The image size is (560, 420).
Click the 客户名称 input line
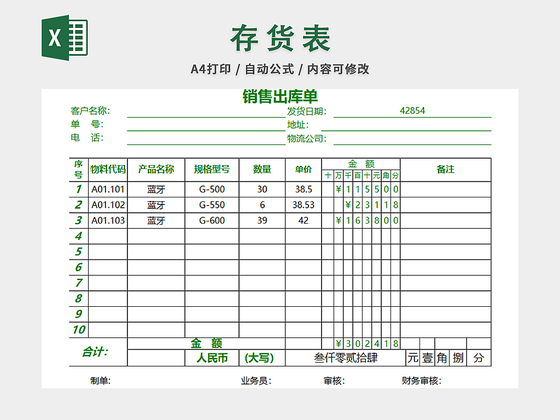pos(206,111)
